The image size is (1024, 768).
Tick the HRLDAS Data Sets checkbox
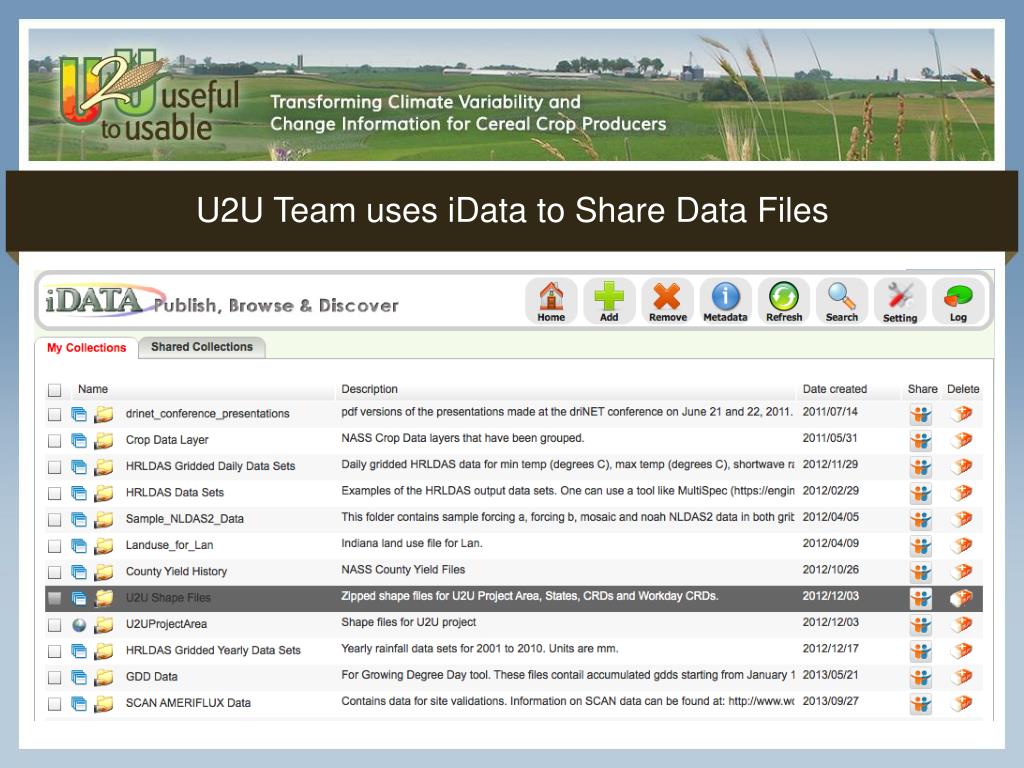point(54,492)
